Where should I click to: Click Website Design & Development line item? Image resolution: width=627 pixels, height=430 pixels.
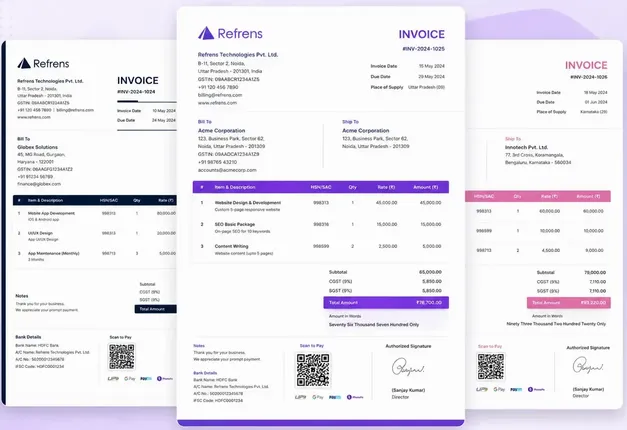[x=248, y=203]
